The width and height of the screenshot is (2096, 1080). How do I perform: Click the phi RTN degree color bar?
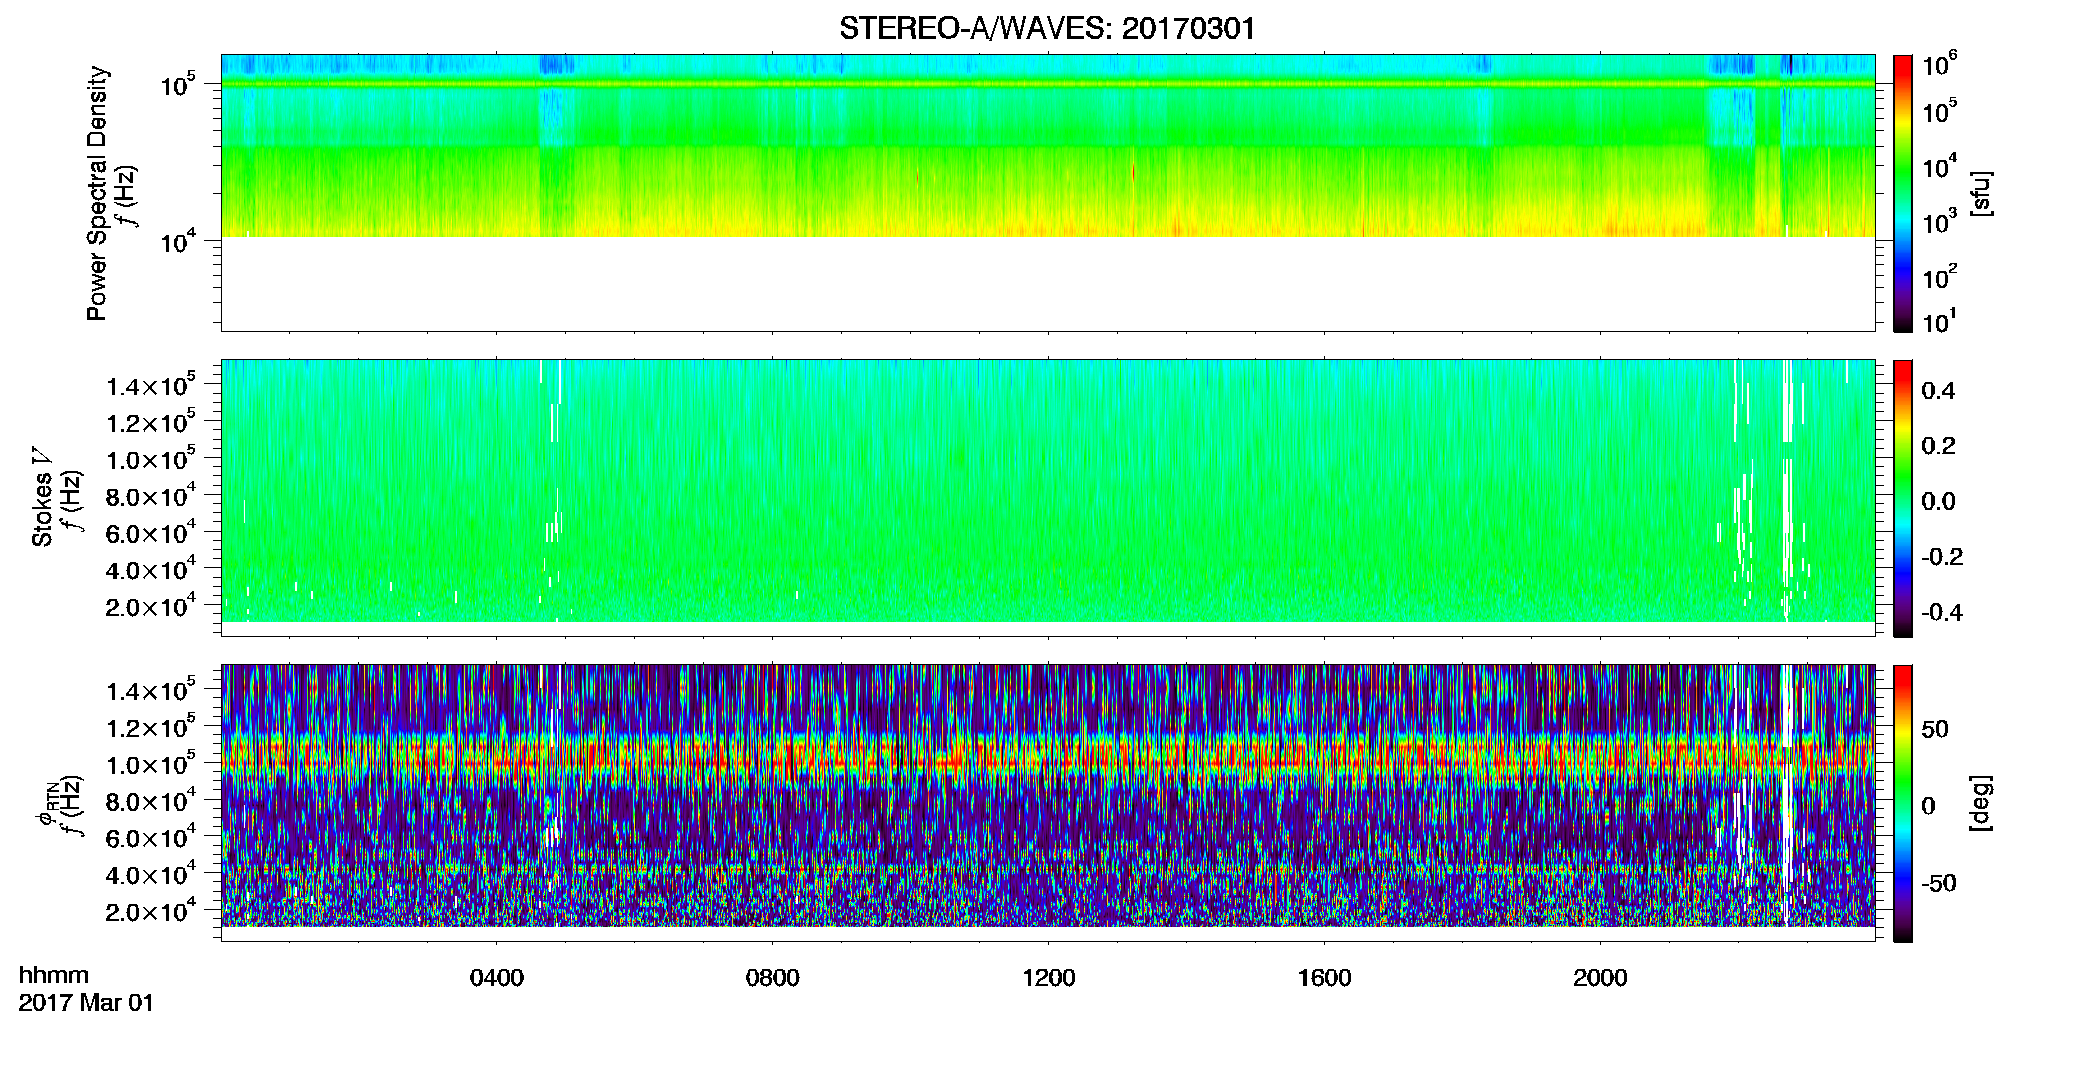point(1903,803)
